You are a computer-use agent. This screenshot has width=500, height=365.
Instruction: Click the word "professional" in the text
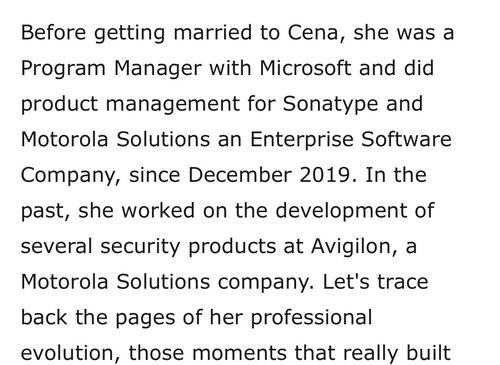(x=311, y=318)
